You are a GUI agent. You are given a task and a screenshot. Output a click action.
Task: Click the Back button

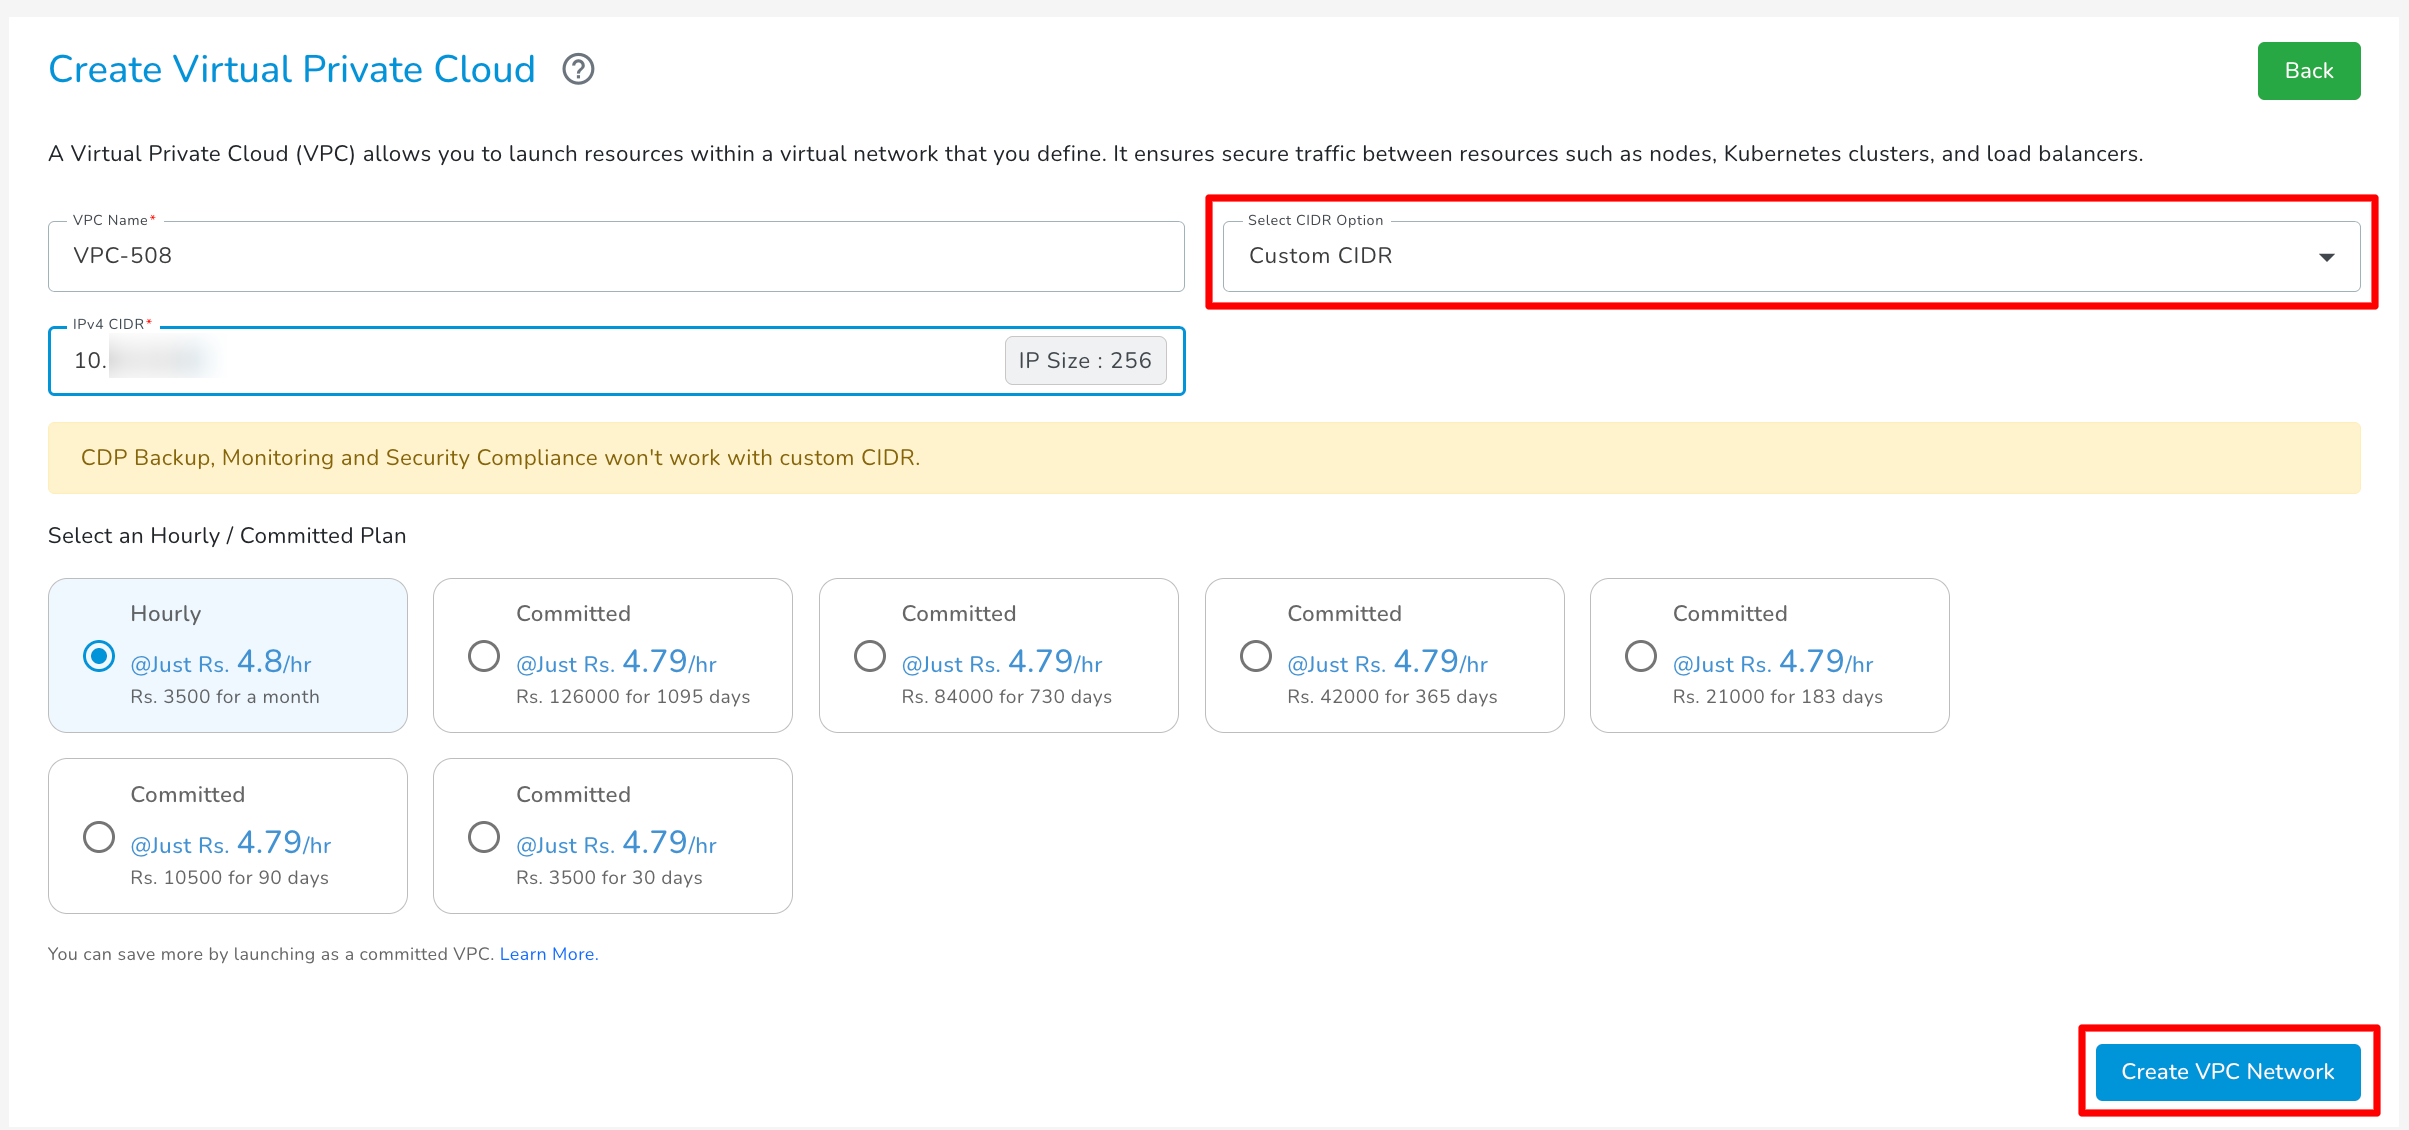pyautogui.click(x=2308, y=70)
